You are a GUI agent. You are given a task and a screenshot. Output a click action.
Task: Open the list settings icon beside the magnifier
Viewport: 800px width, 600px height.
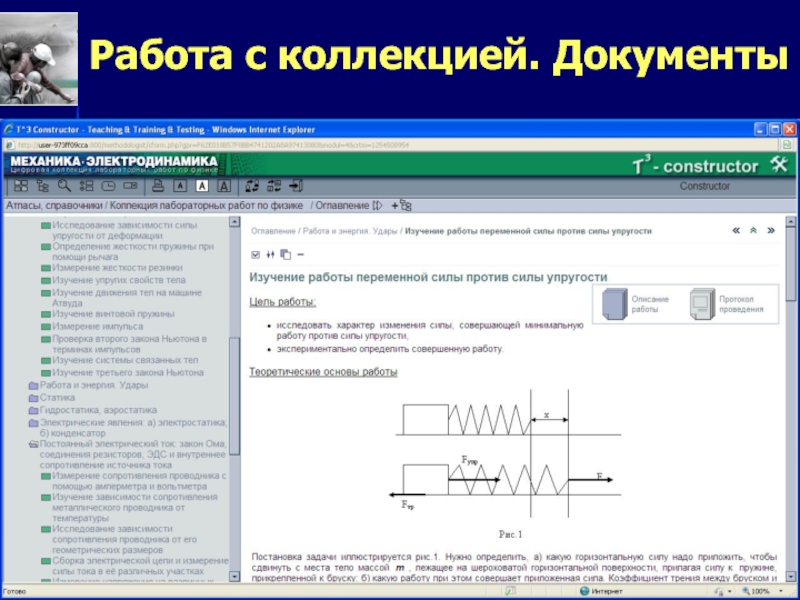coord(86,186)
